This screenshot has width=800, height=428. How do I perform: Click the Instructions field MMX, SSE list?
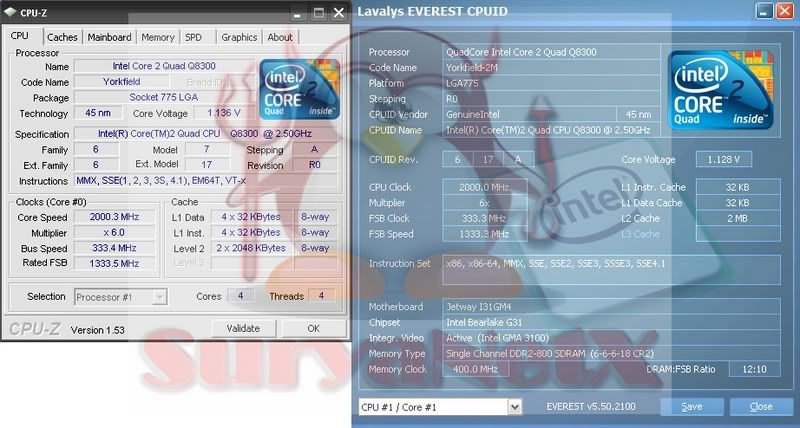[x=205, y=181]
